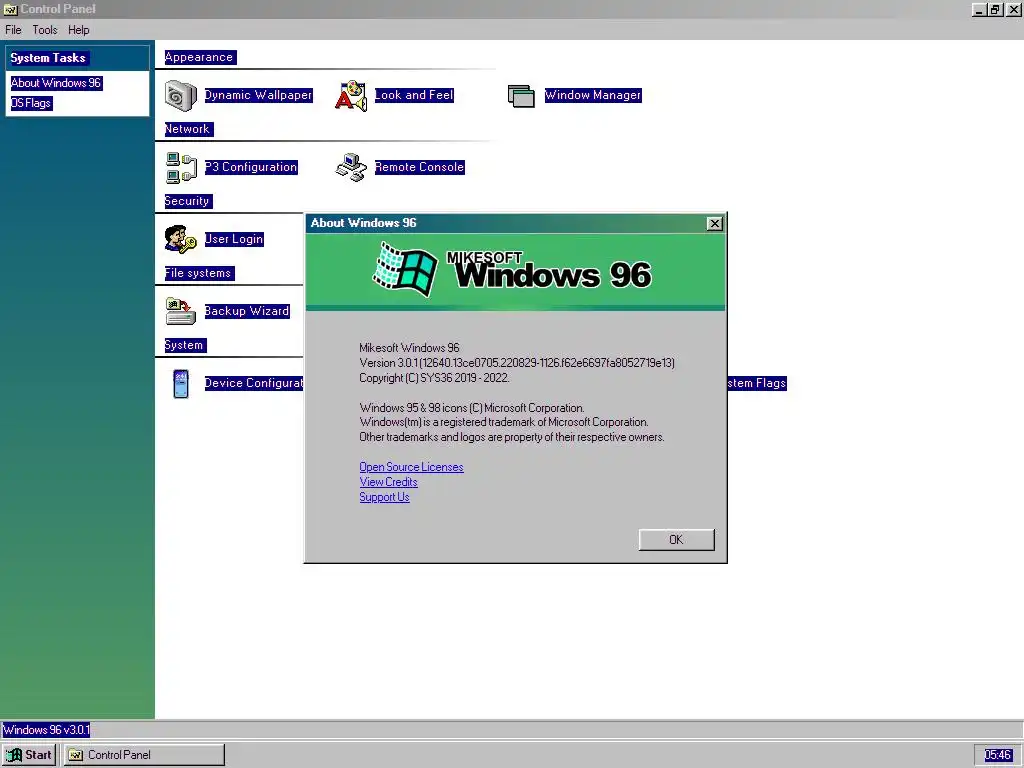Click the taskbar clock showing 05:46
Screen dimensions: 1024x768
pyautogui.click(x=997, y=755)
